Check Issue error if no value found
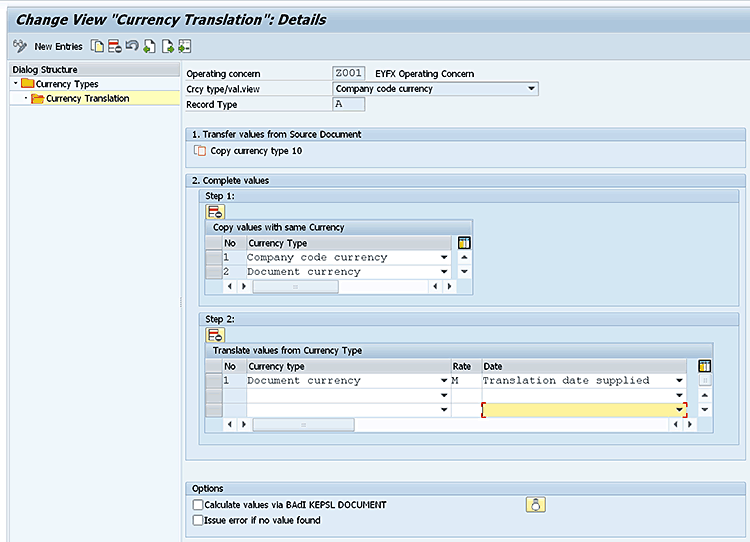Viewport: 750px width, 542px height. (x=198, y=520)
